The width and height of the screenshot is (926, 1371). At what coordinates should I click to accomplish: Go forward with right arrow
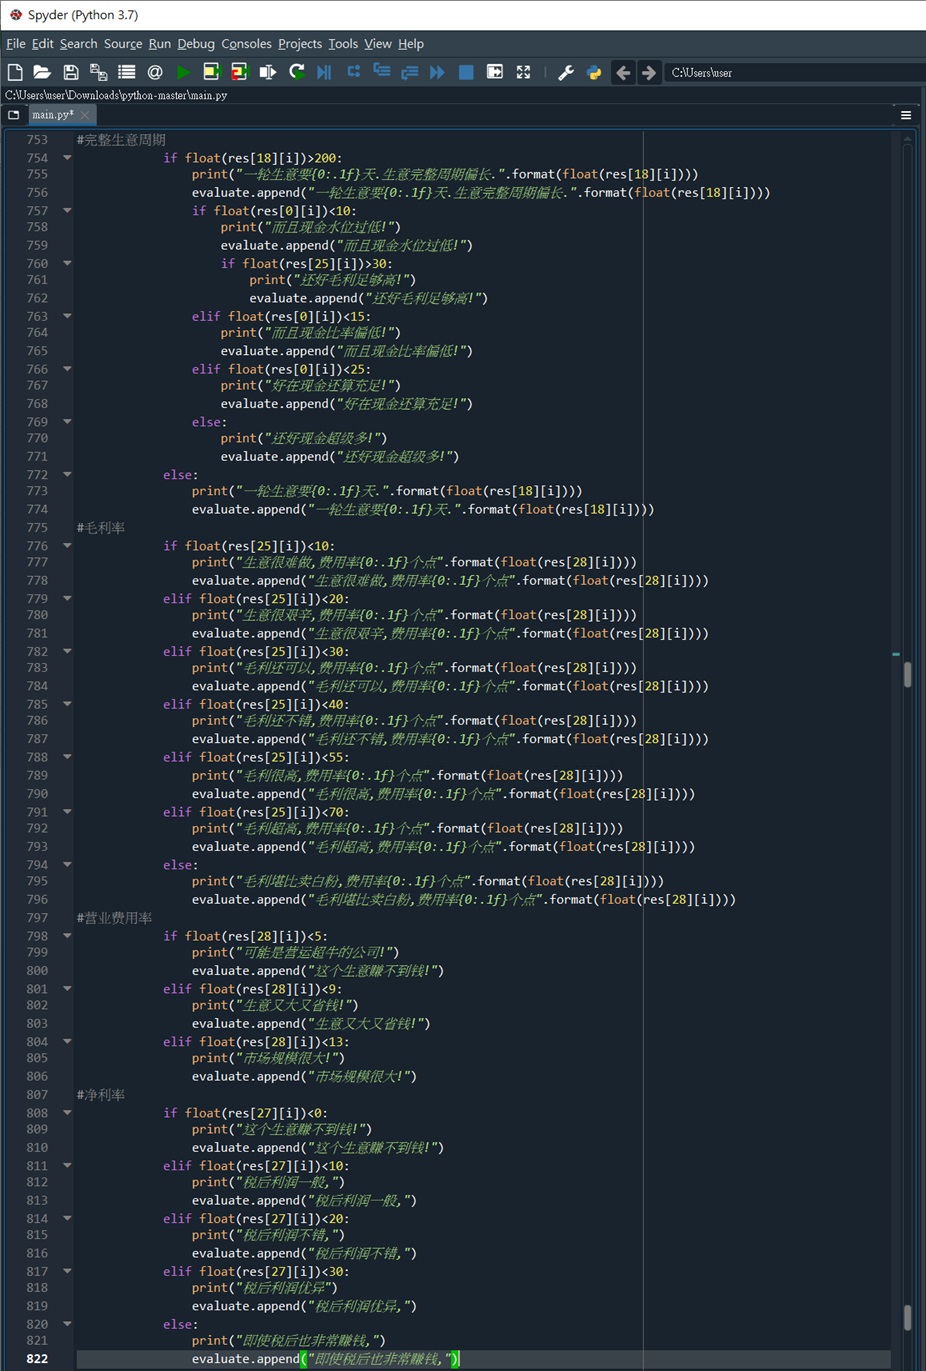coord(648,72)
